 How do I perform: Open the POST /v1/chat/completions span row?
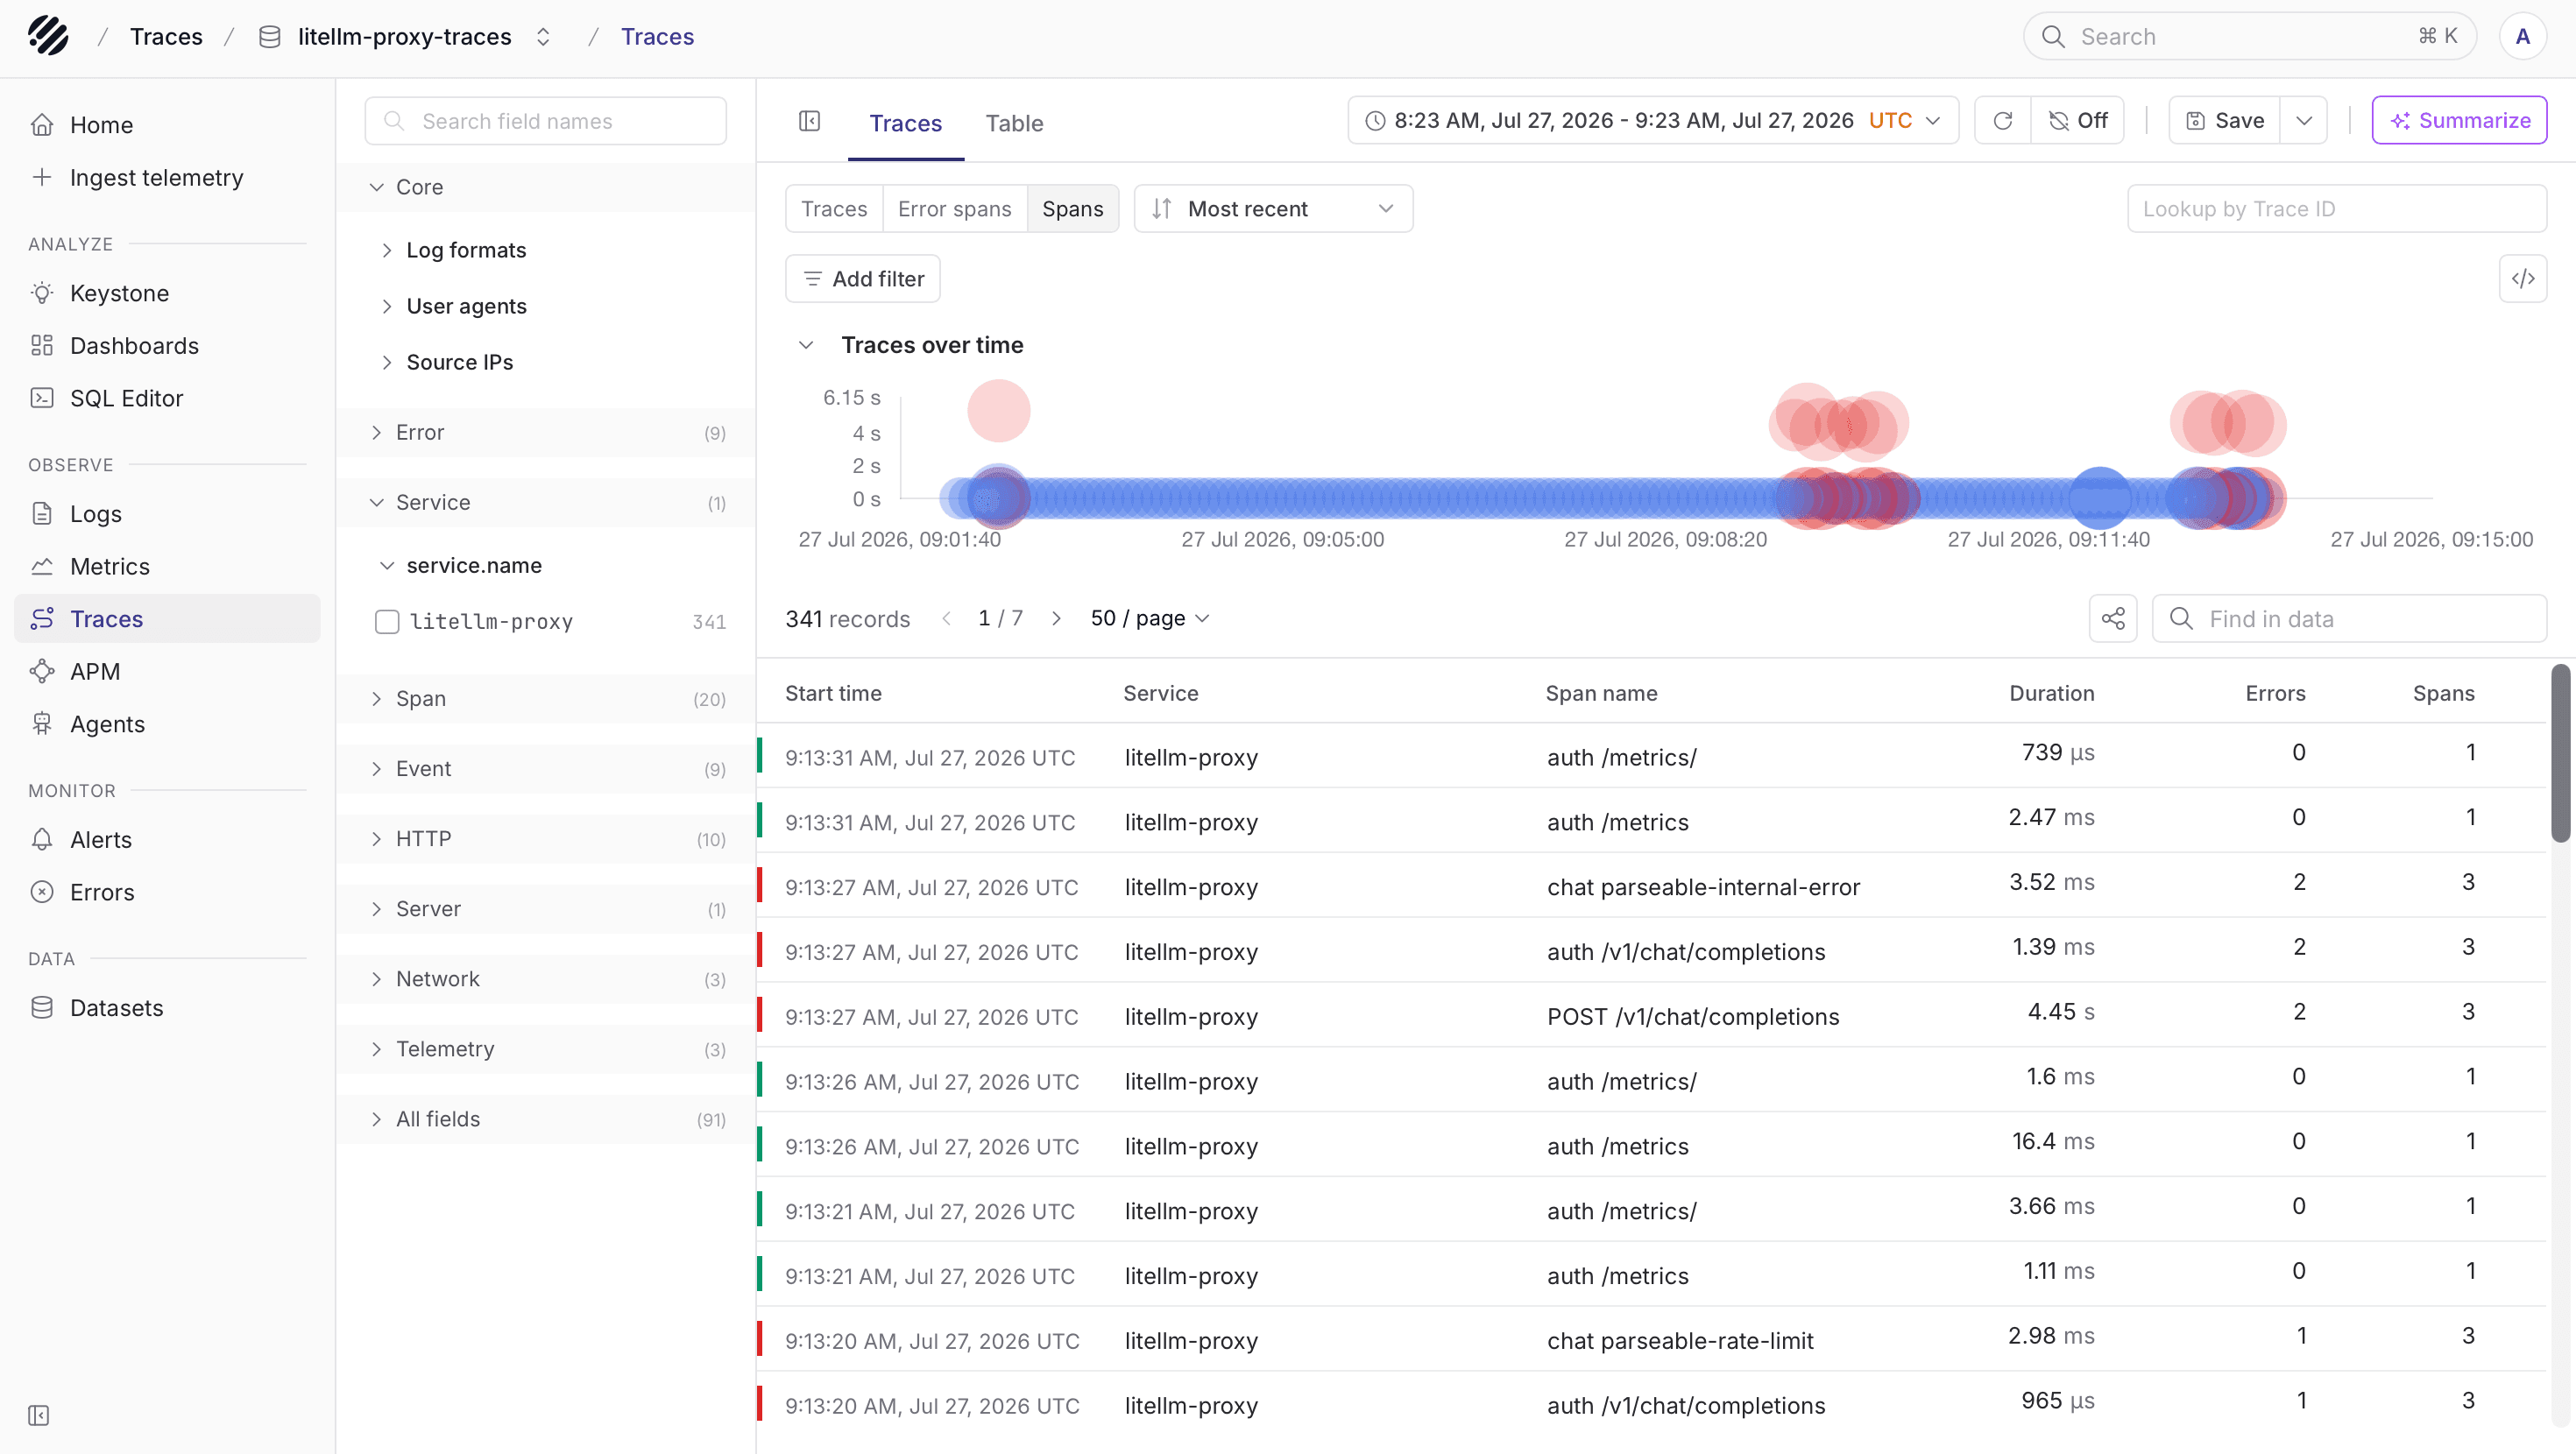point(1652,1014)
